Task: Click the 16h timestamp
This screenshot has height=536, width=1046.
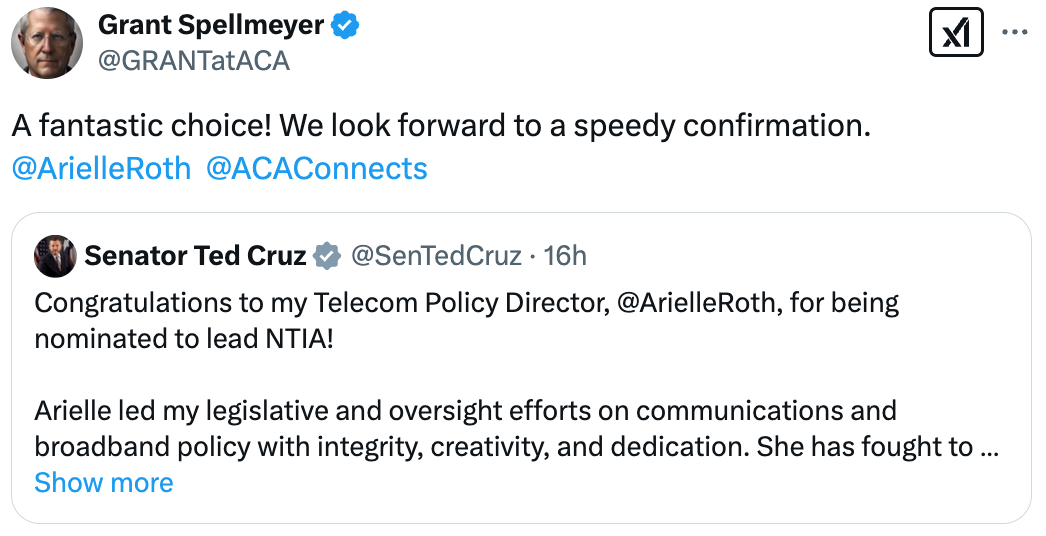Action: 565,256
